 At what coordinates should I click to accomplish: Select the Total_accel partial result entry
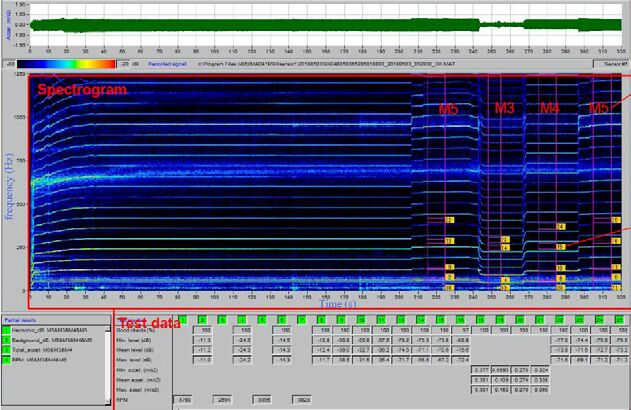point(42,350)
